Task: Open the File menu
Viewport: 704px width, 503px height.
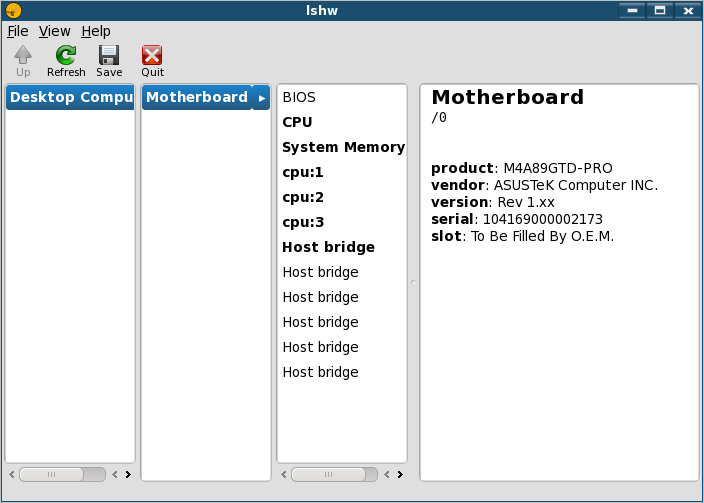Action: point(18,31)
